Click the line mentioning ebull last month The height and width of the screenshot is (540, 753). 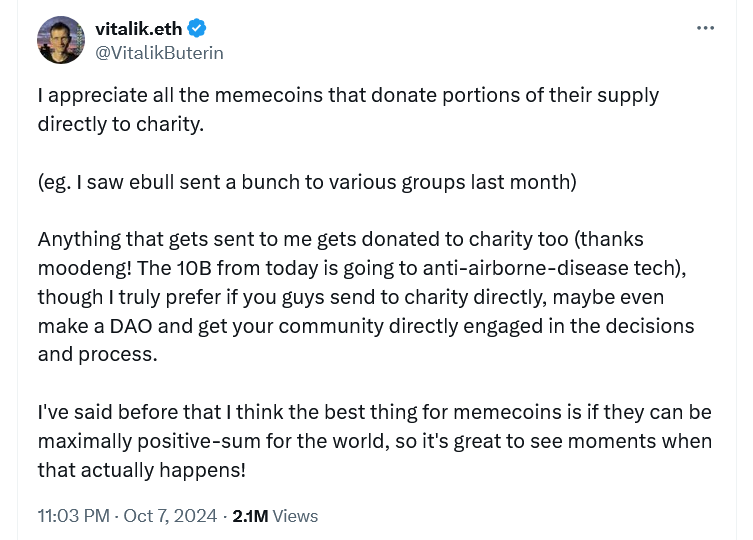[307, 182]
